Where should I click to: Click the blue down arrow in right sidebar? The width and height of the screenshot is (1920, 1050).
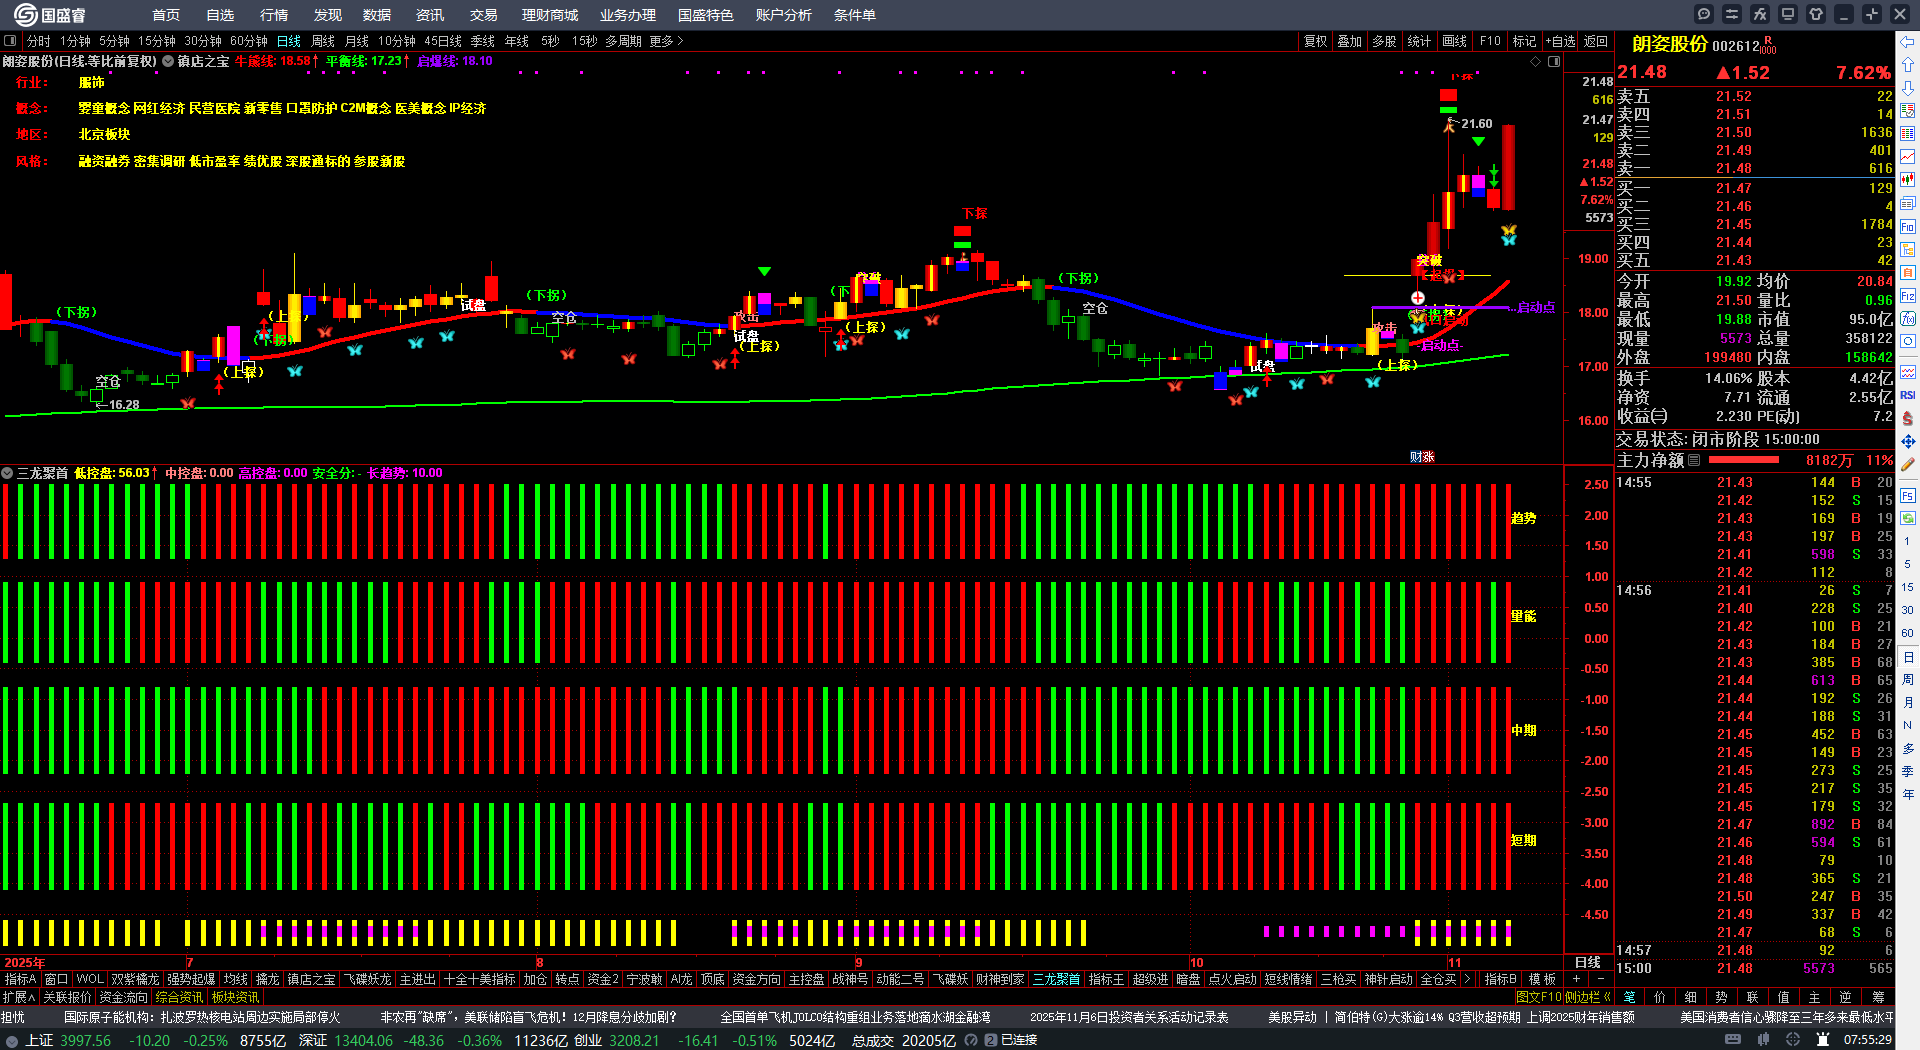click(x=1908, y=88)
